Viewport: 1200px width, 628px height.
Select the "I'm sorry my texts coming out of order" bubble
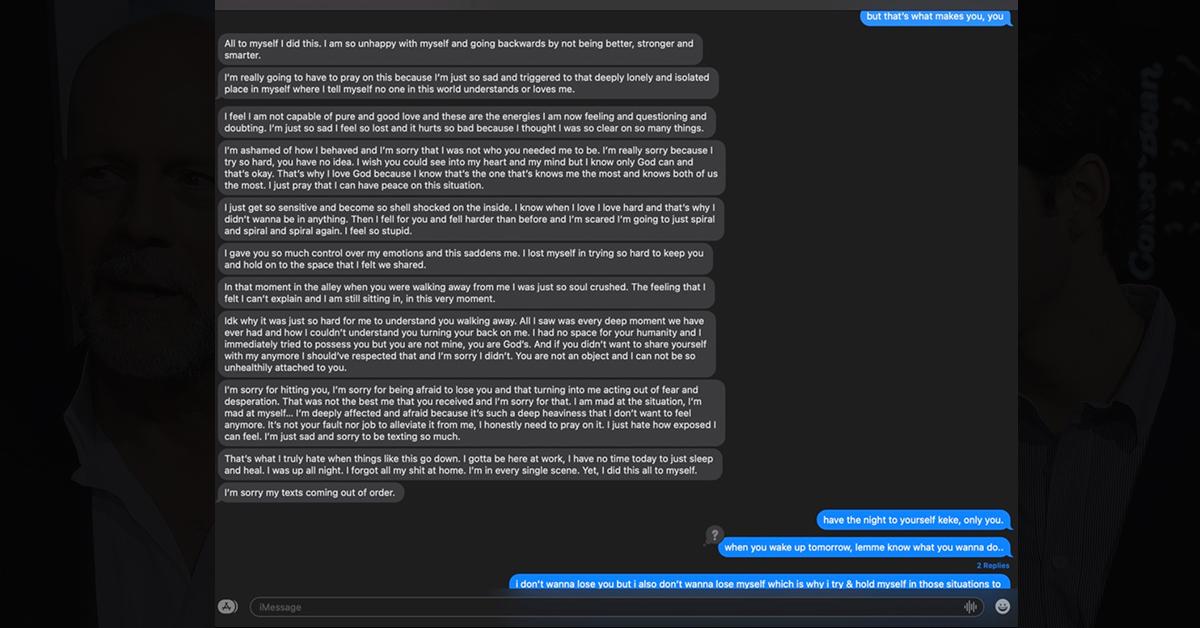311,493
